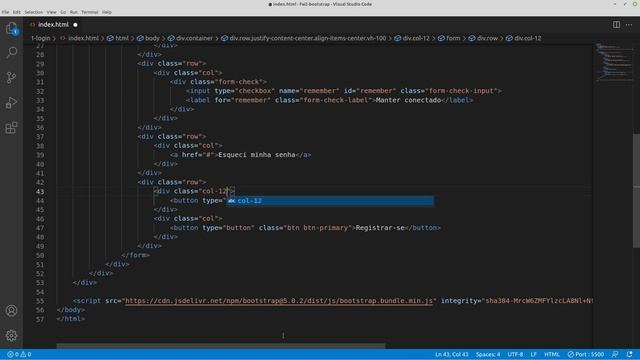Open the Run and Debug view
This screenshot has height=360, width=640.
pyautogui.click(x=11, y=102)
